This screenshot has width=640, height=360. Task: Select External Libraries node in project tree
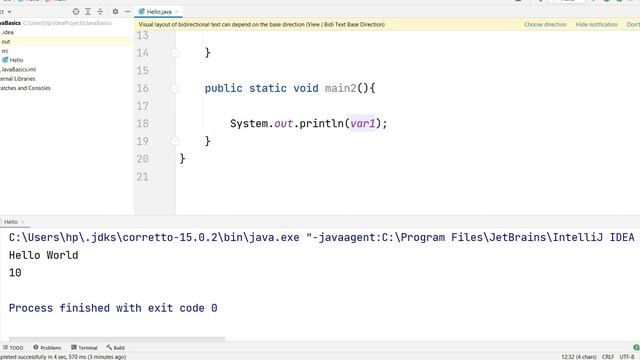click(x=18, y=79)
